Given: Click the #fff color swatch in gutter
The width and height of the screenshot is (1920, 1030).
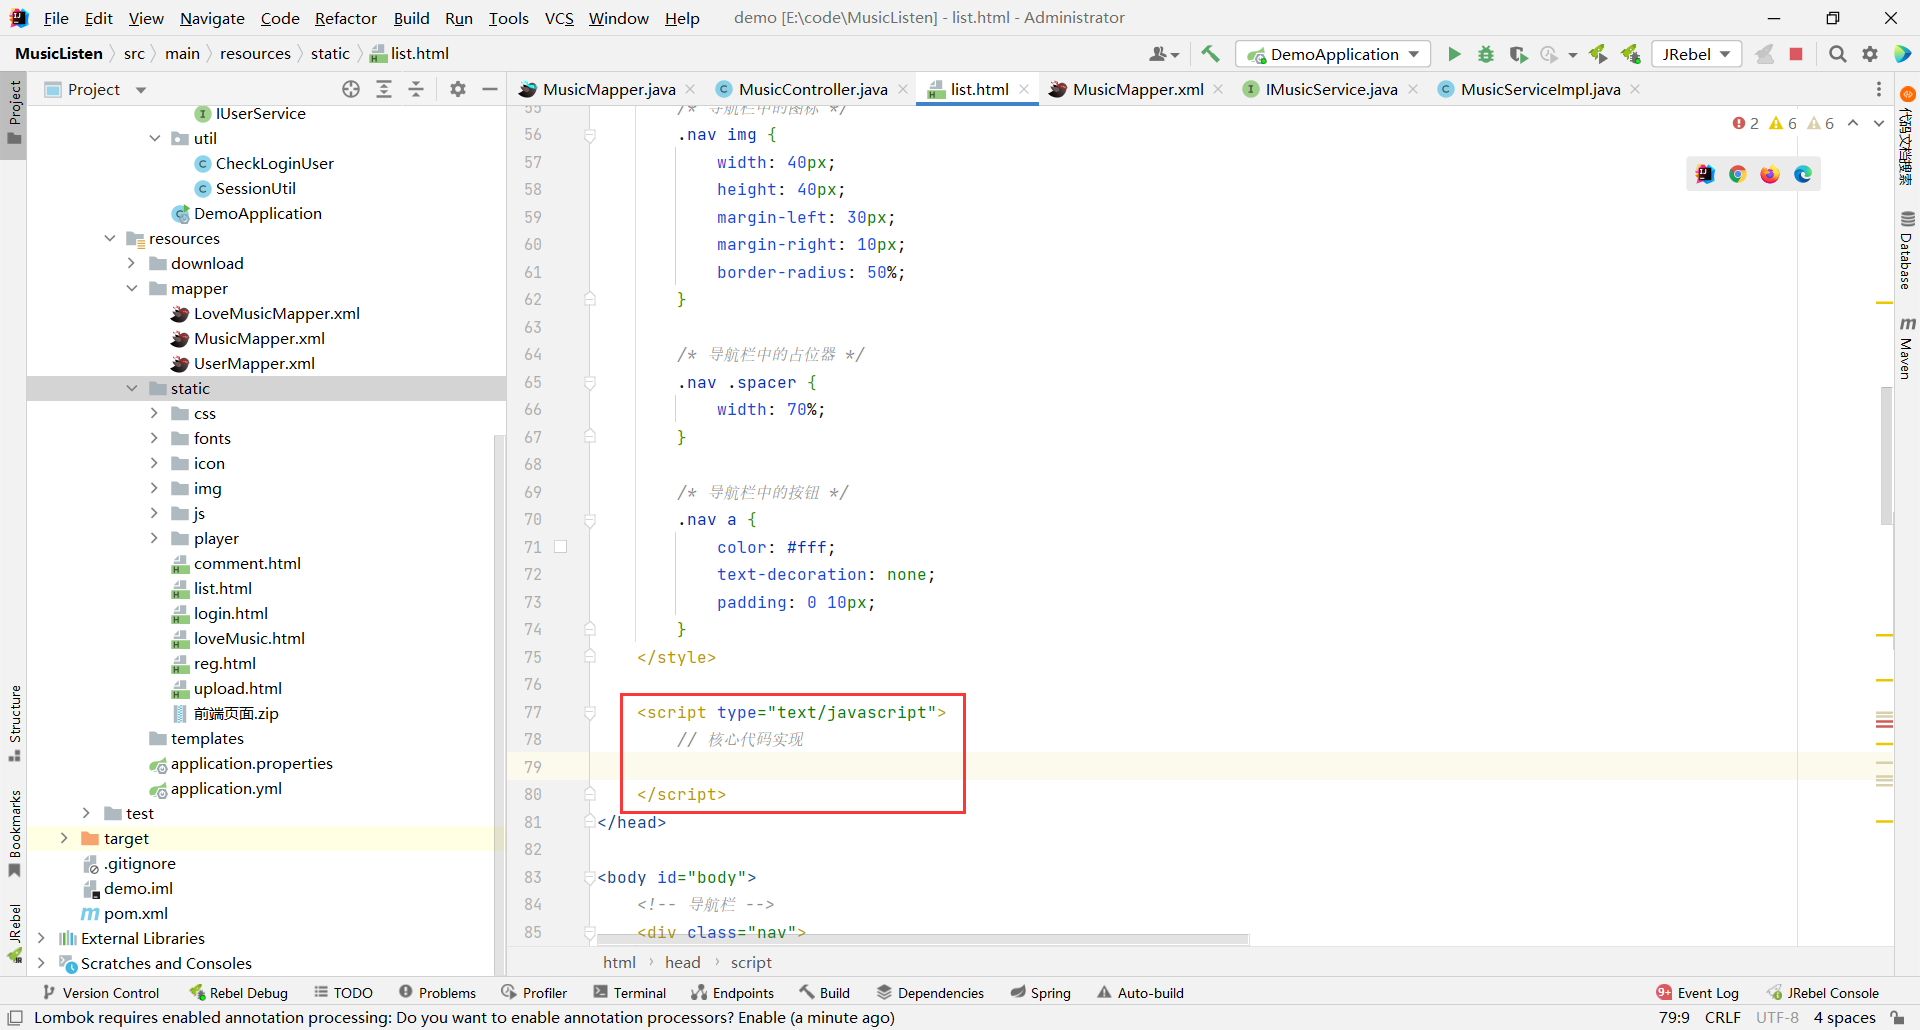Looking at the screenshot, I should [561, 547].
